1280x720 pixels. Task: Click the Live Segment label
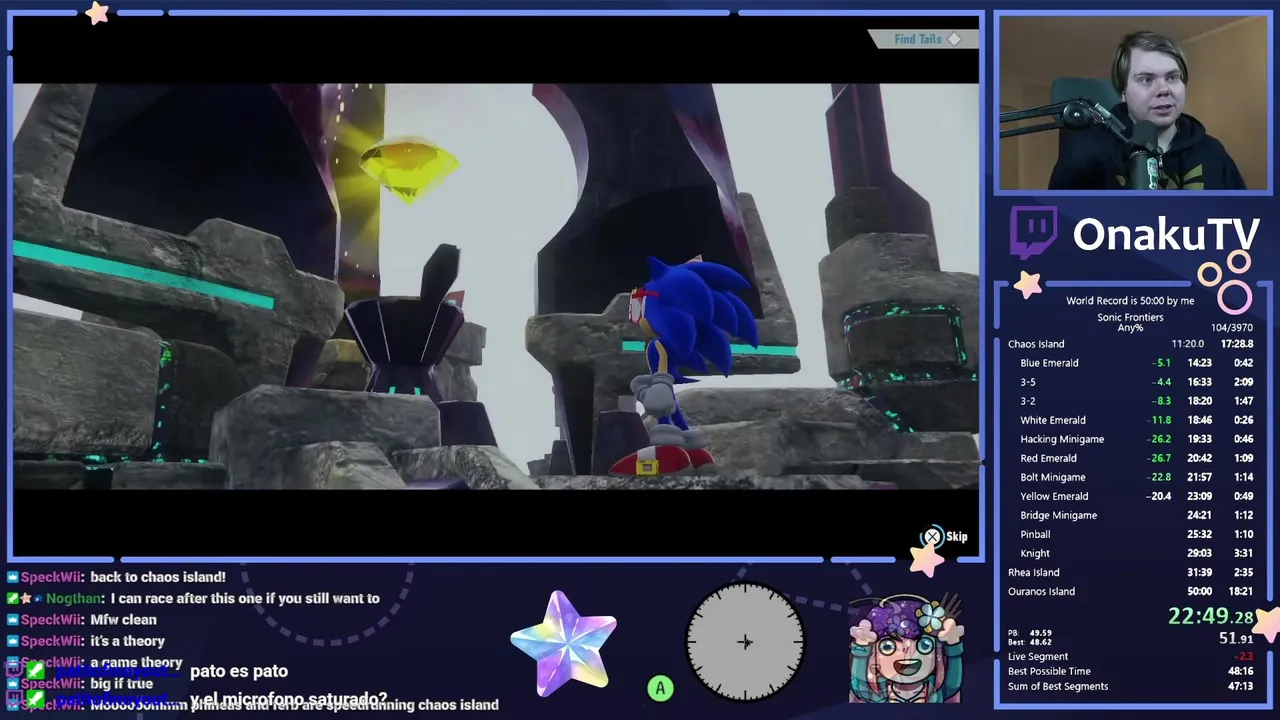pyautogui.click(x=1038, y=656)
